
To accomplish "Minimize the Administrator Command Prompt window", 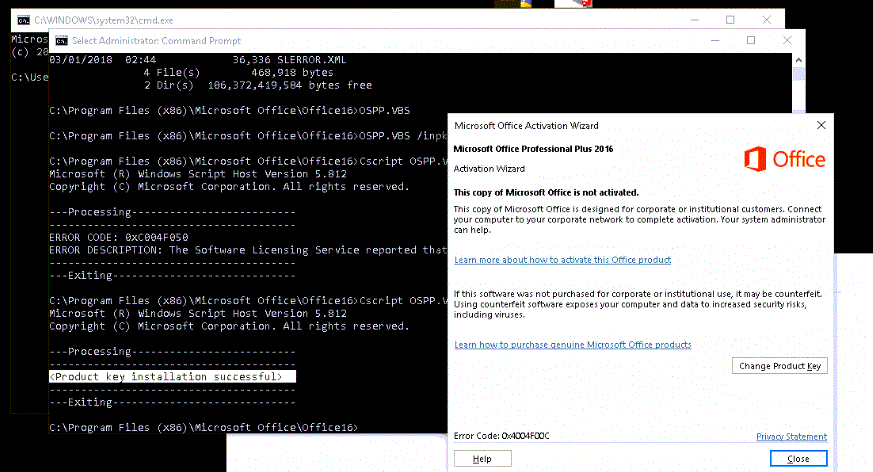I will tap(715, 41).
